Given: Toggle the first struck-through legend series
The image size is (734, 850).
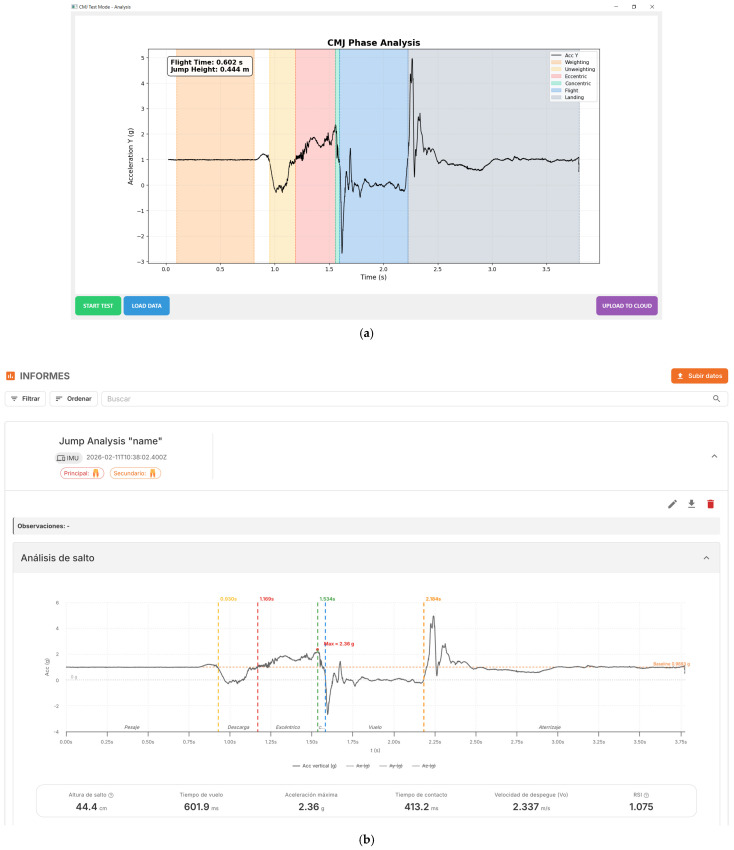Looking at the screenshot, I should 358,766.
